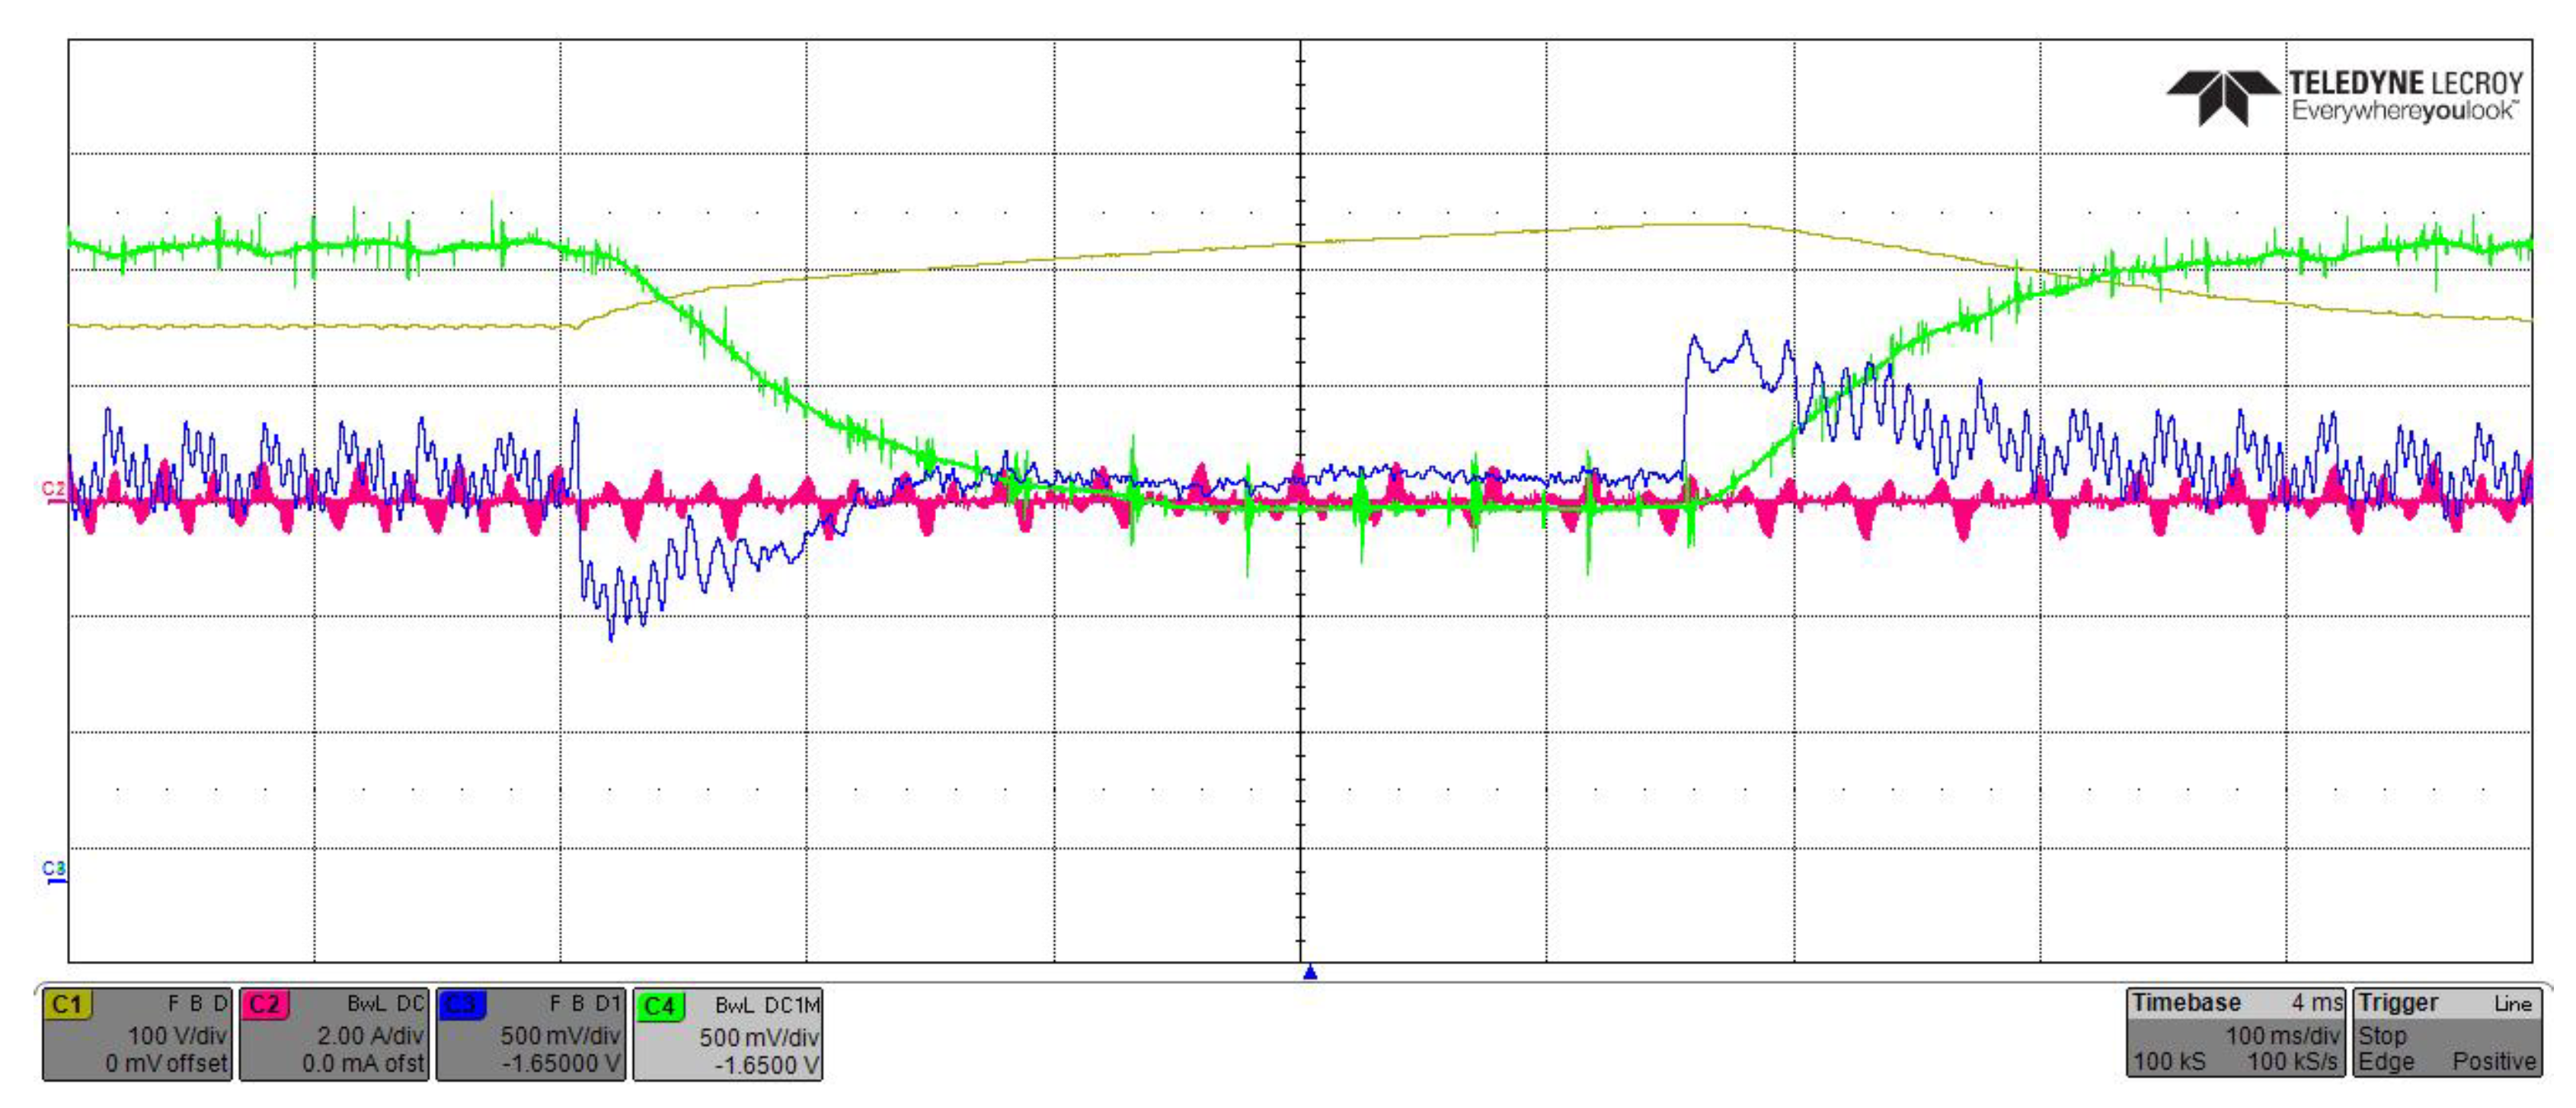The height and width of the screenshot is (1108, 2576).
Task: Click the Edge trigger type label
Action: 2386,1061
